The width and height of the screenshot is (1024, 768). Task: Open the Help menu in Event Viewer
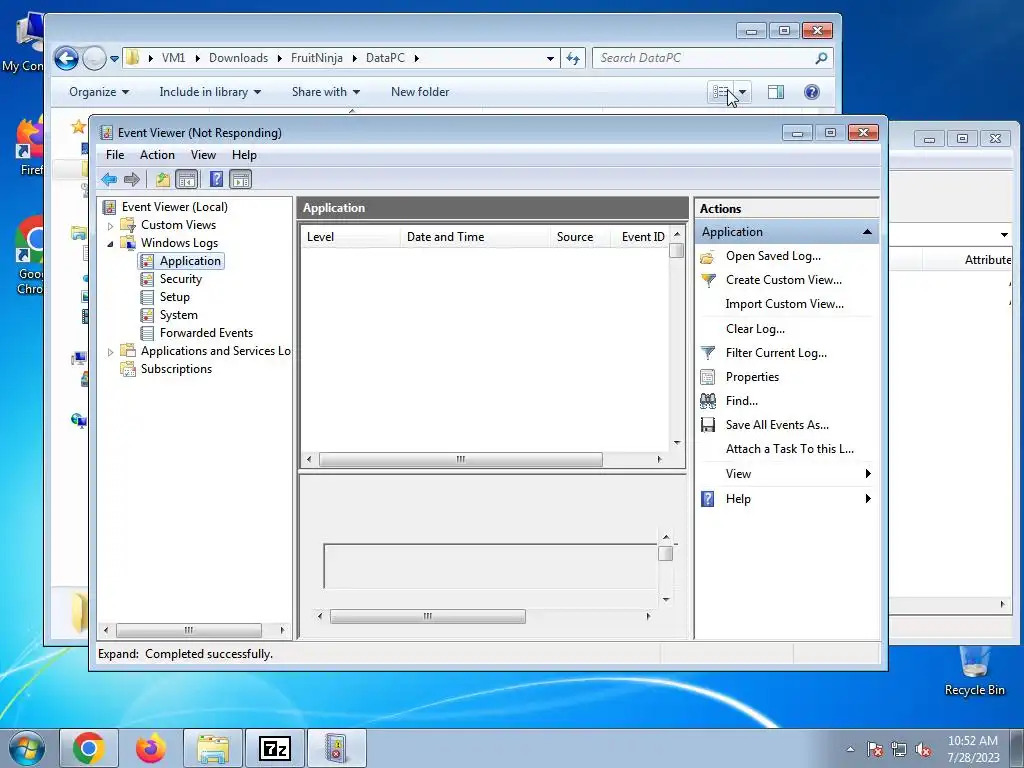tap(244, 155)
